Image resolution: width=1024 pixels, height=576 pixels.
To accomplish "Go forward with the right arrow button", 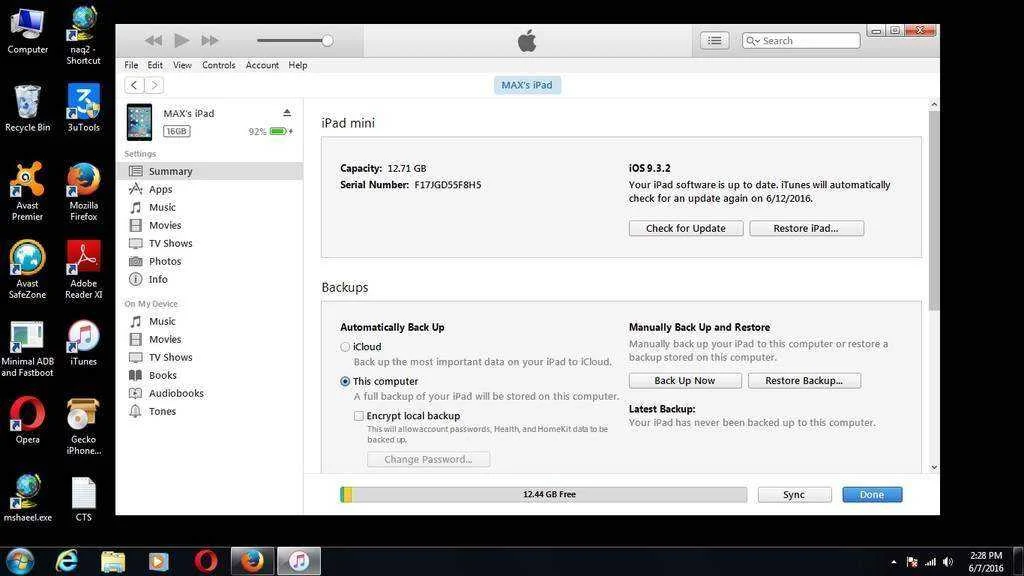I will point(154,85).
